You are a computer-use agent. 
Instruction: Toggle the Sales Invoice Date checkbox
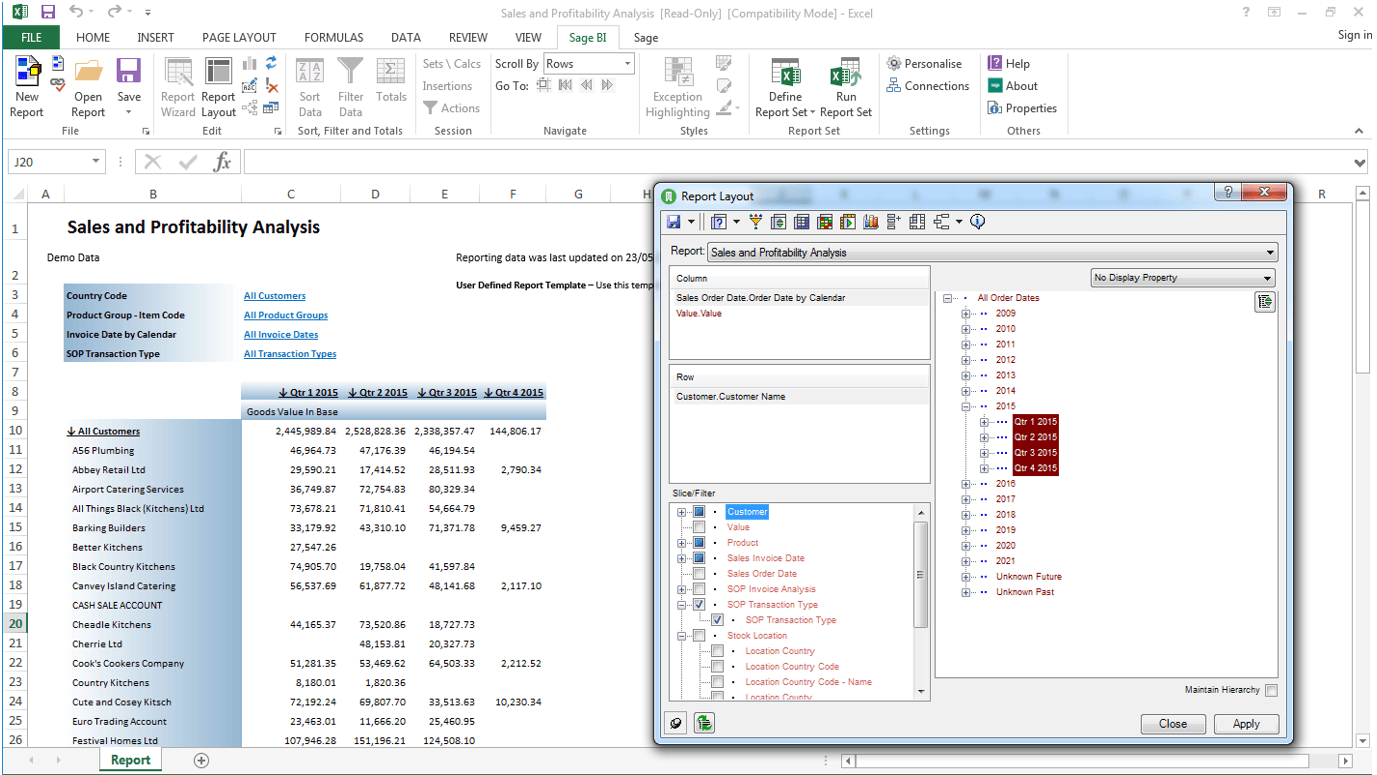(699, 558)
